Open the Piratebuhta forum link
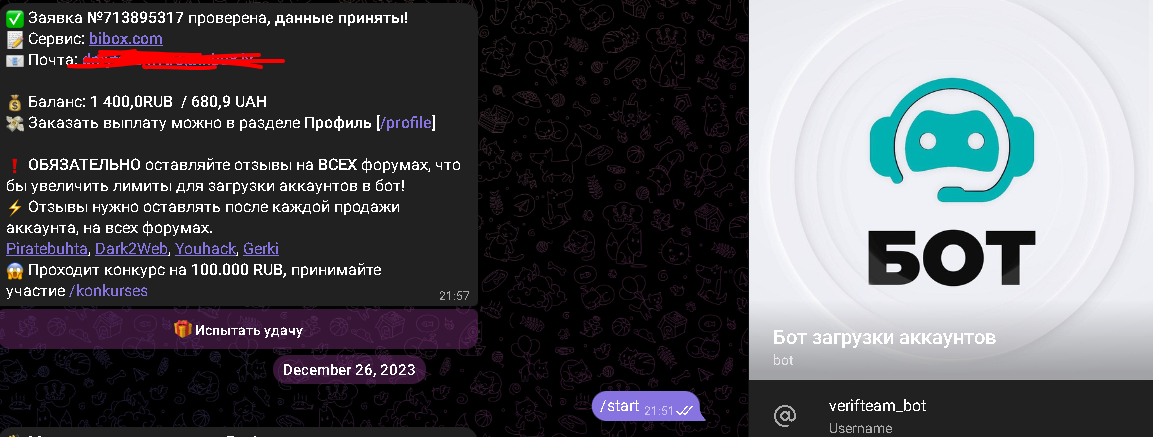Image resolution: width=1153 pixels, height=437 pixels. pyautogui.click(x=48, y=249)
